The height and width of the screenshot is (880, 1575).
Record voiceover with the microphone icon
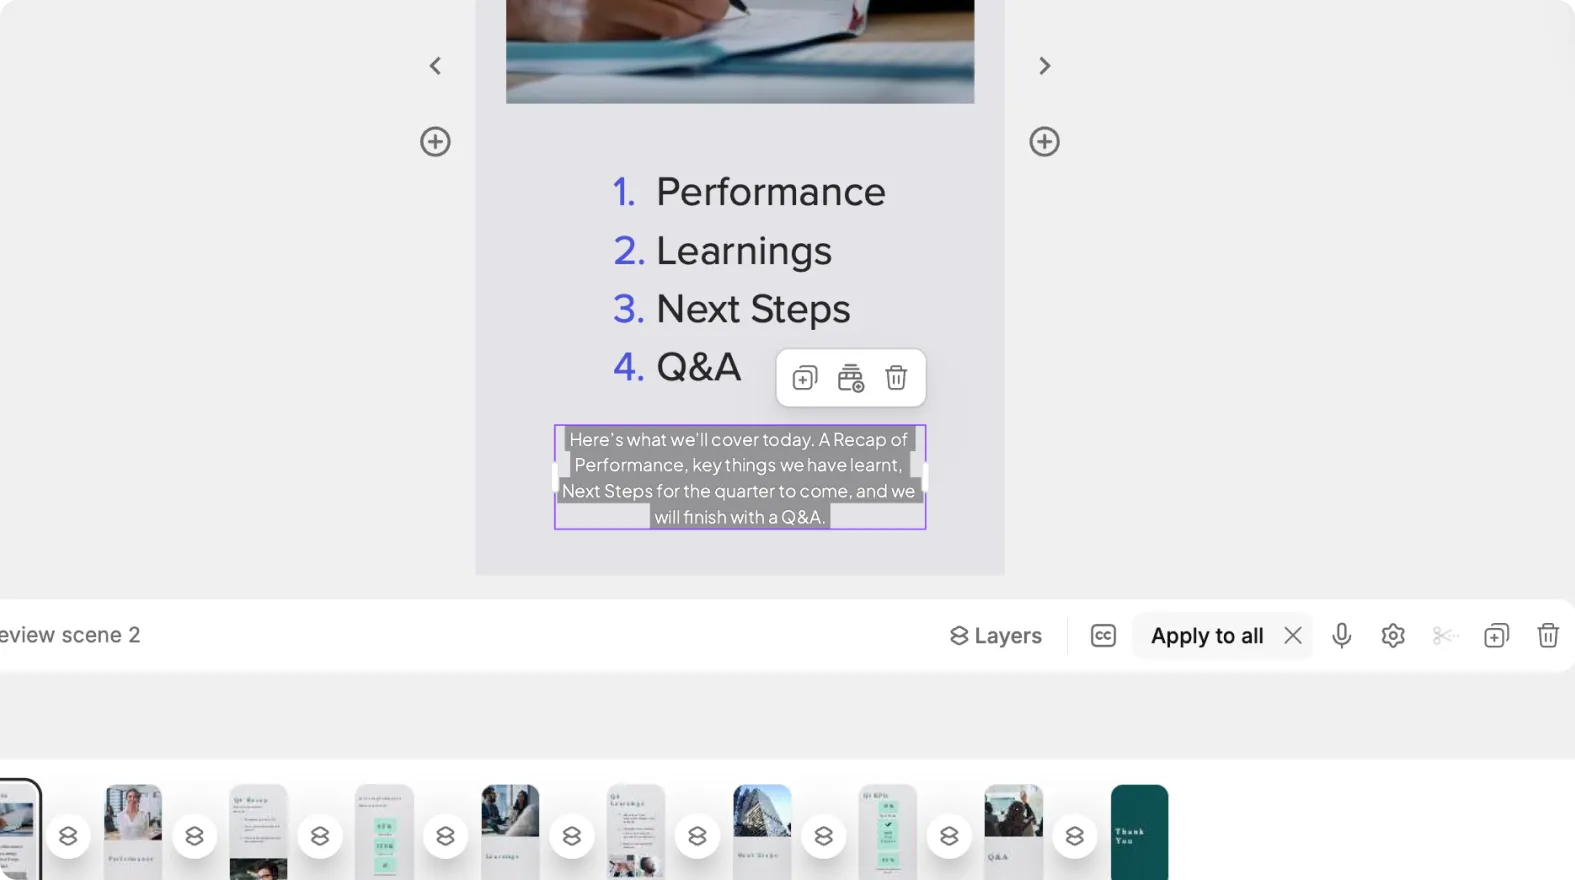pyautogui.click(x=1342, y=636)
